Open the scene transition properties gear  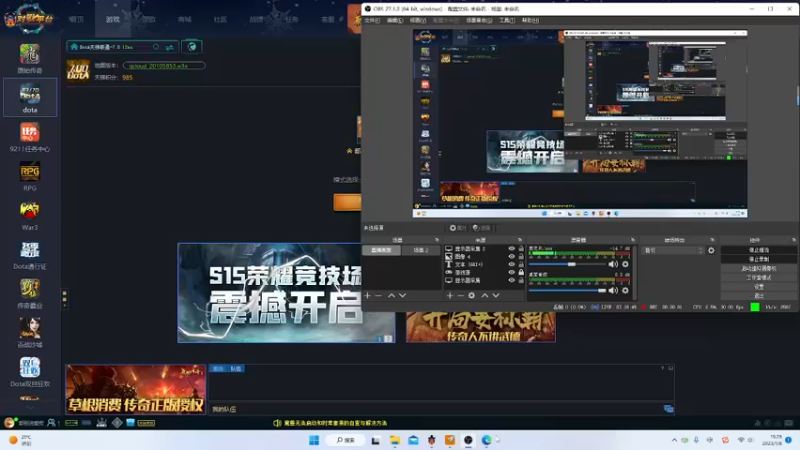click(711, 251)
